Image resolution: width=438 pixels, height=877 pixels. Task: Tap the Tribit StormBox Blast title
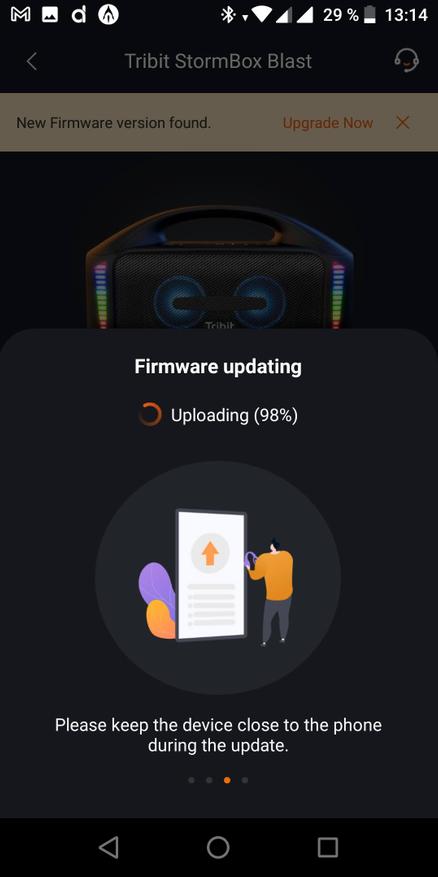(218, 61)
